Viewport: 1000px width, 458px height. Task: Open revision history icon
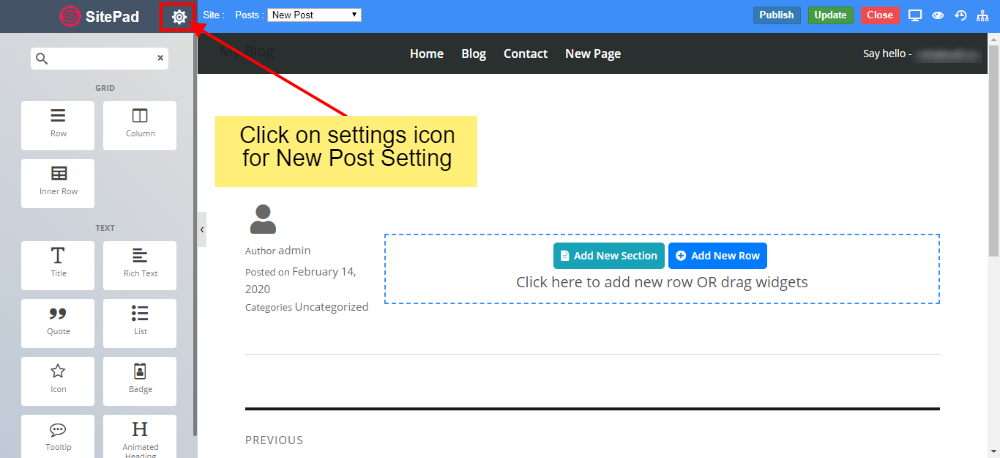coord(961,15)
